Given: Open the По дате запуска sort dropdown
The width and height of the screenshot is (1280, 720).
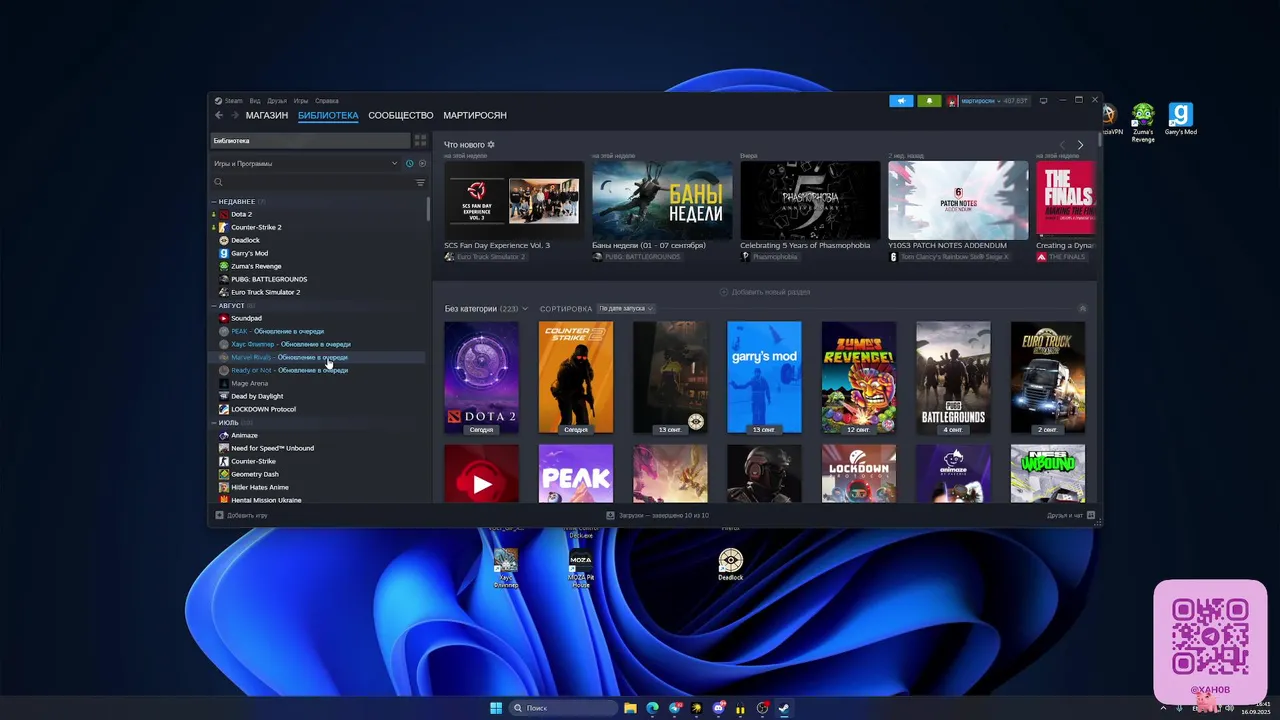Looking at the screenshot, I should tap(626, 308).
